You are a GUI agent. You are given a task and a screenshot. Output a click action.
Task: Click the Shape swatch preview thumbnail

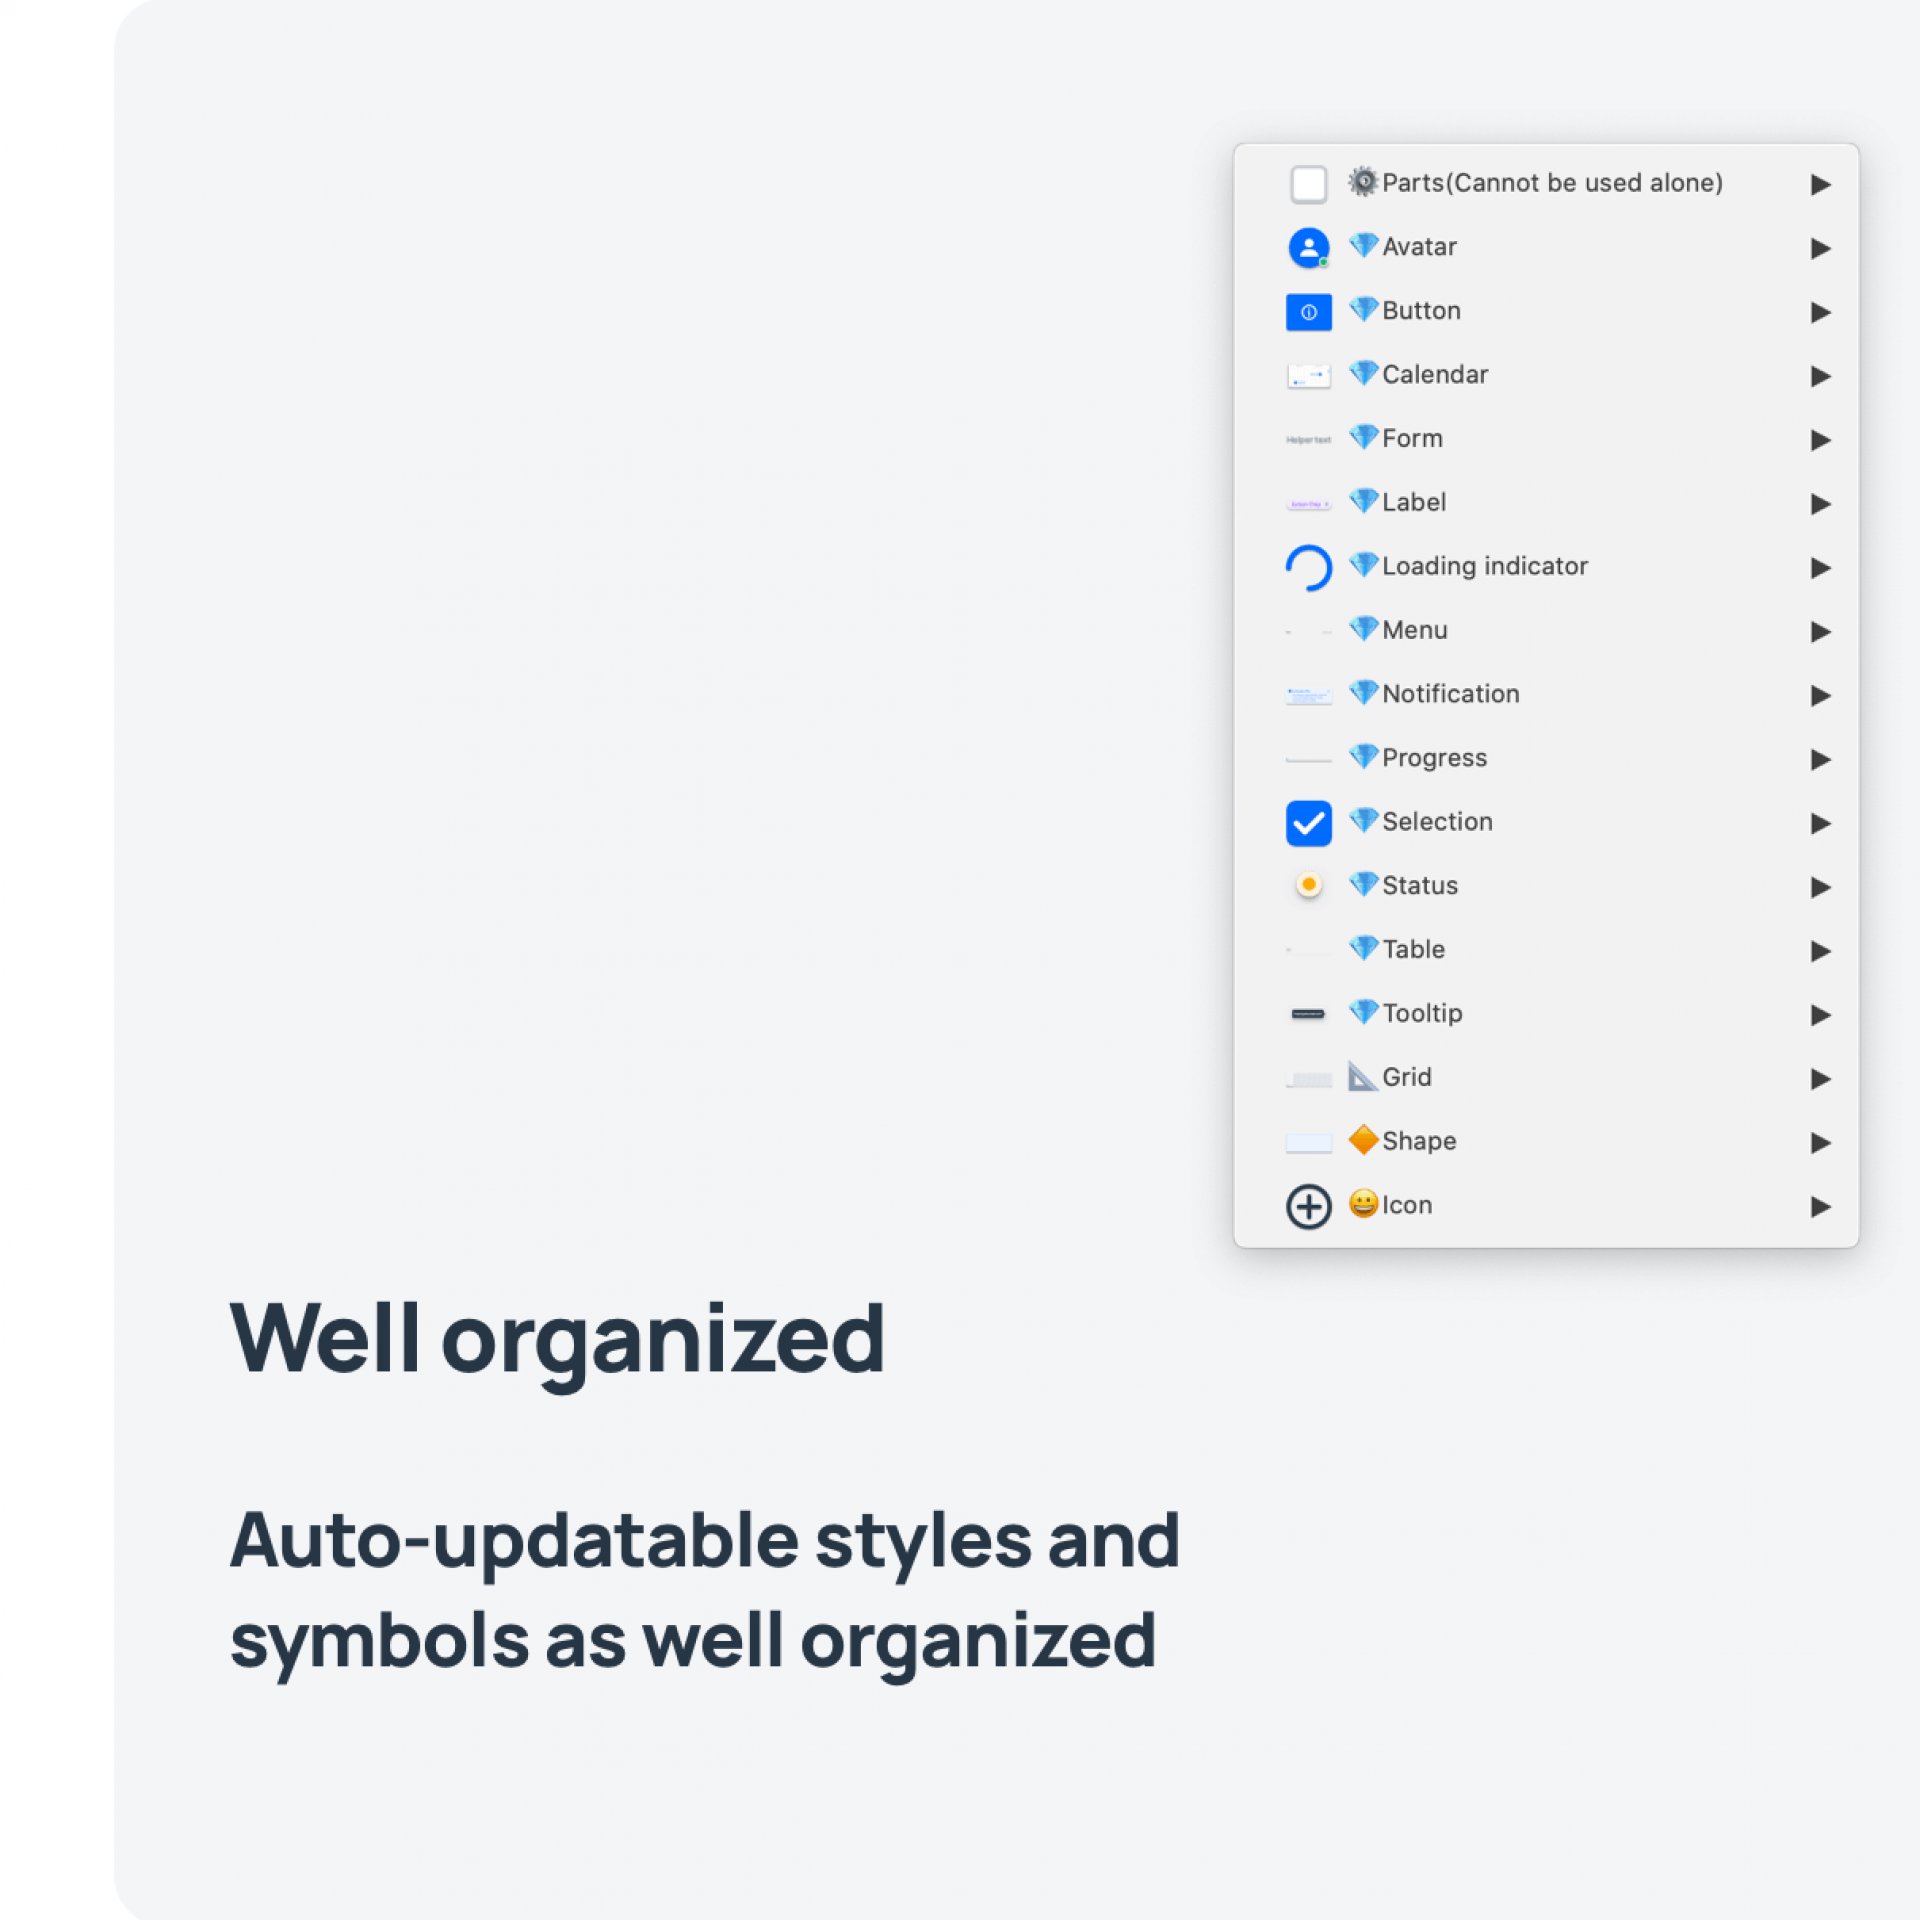1308,1142
